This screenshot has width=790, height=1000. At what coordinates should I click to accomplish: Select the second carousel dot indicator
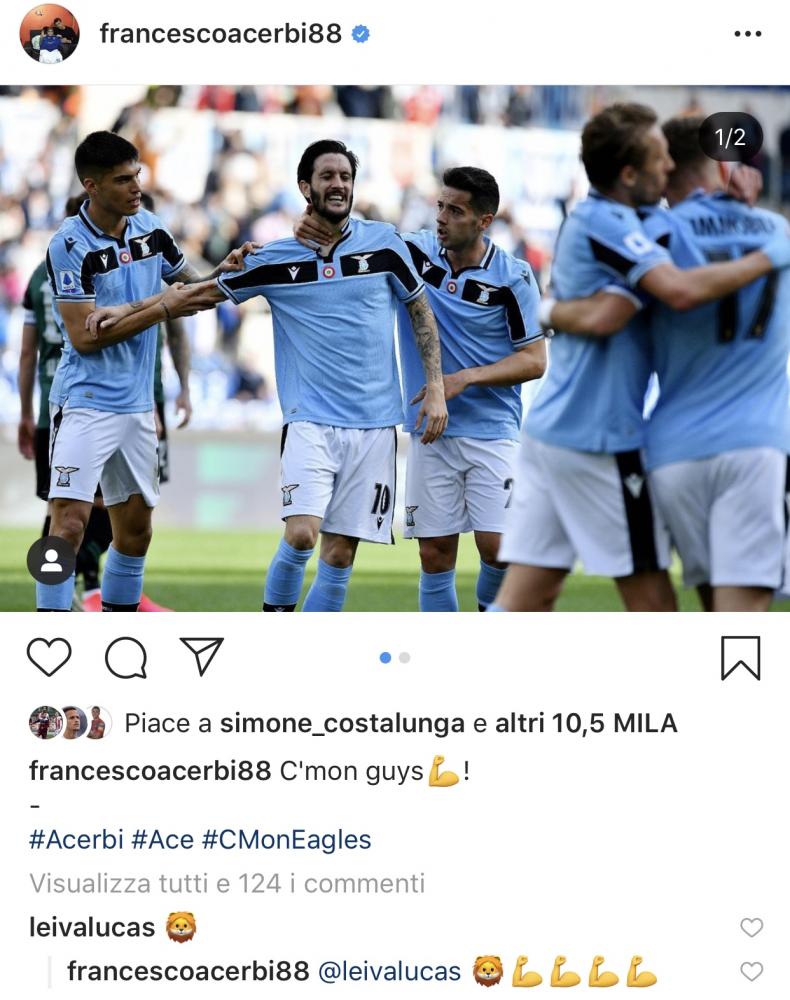[x=404, y=658]
